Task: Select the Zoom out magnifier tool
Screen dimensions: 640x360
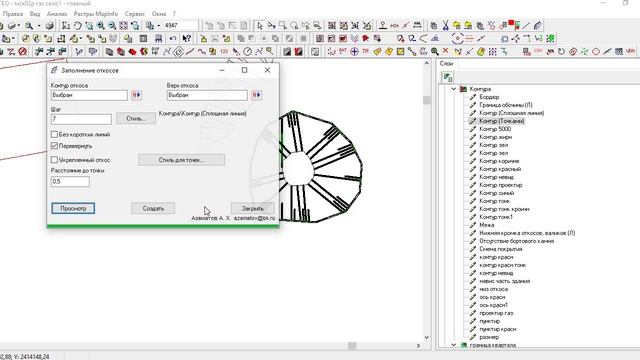Action: [x=112, y=26]
